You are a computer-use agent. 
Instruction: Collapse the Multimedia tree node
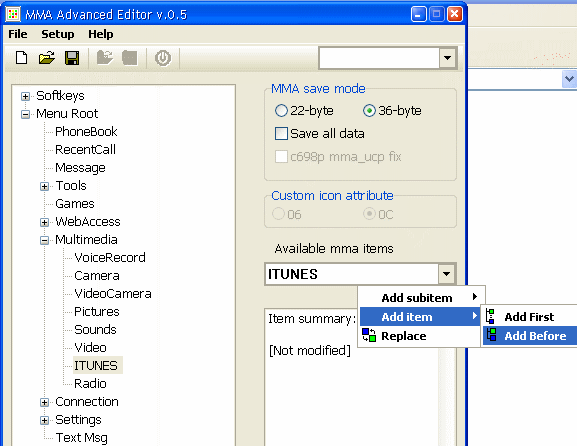coord(44,241)
